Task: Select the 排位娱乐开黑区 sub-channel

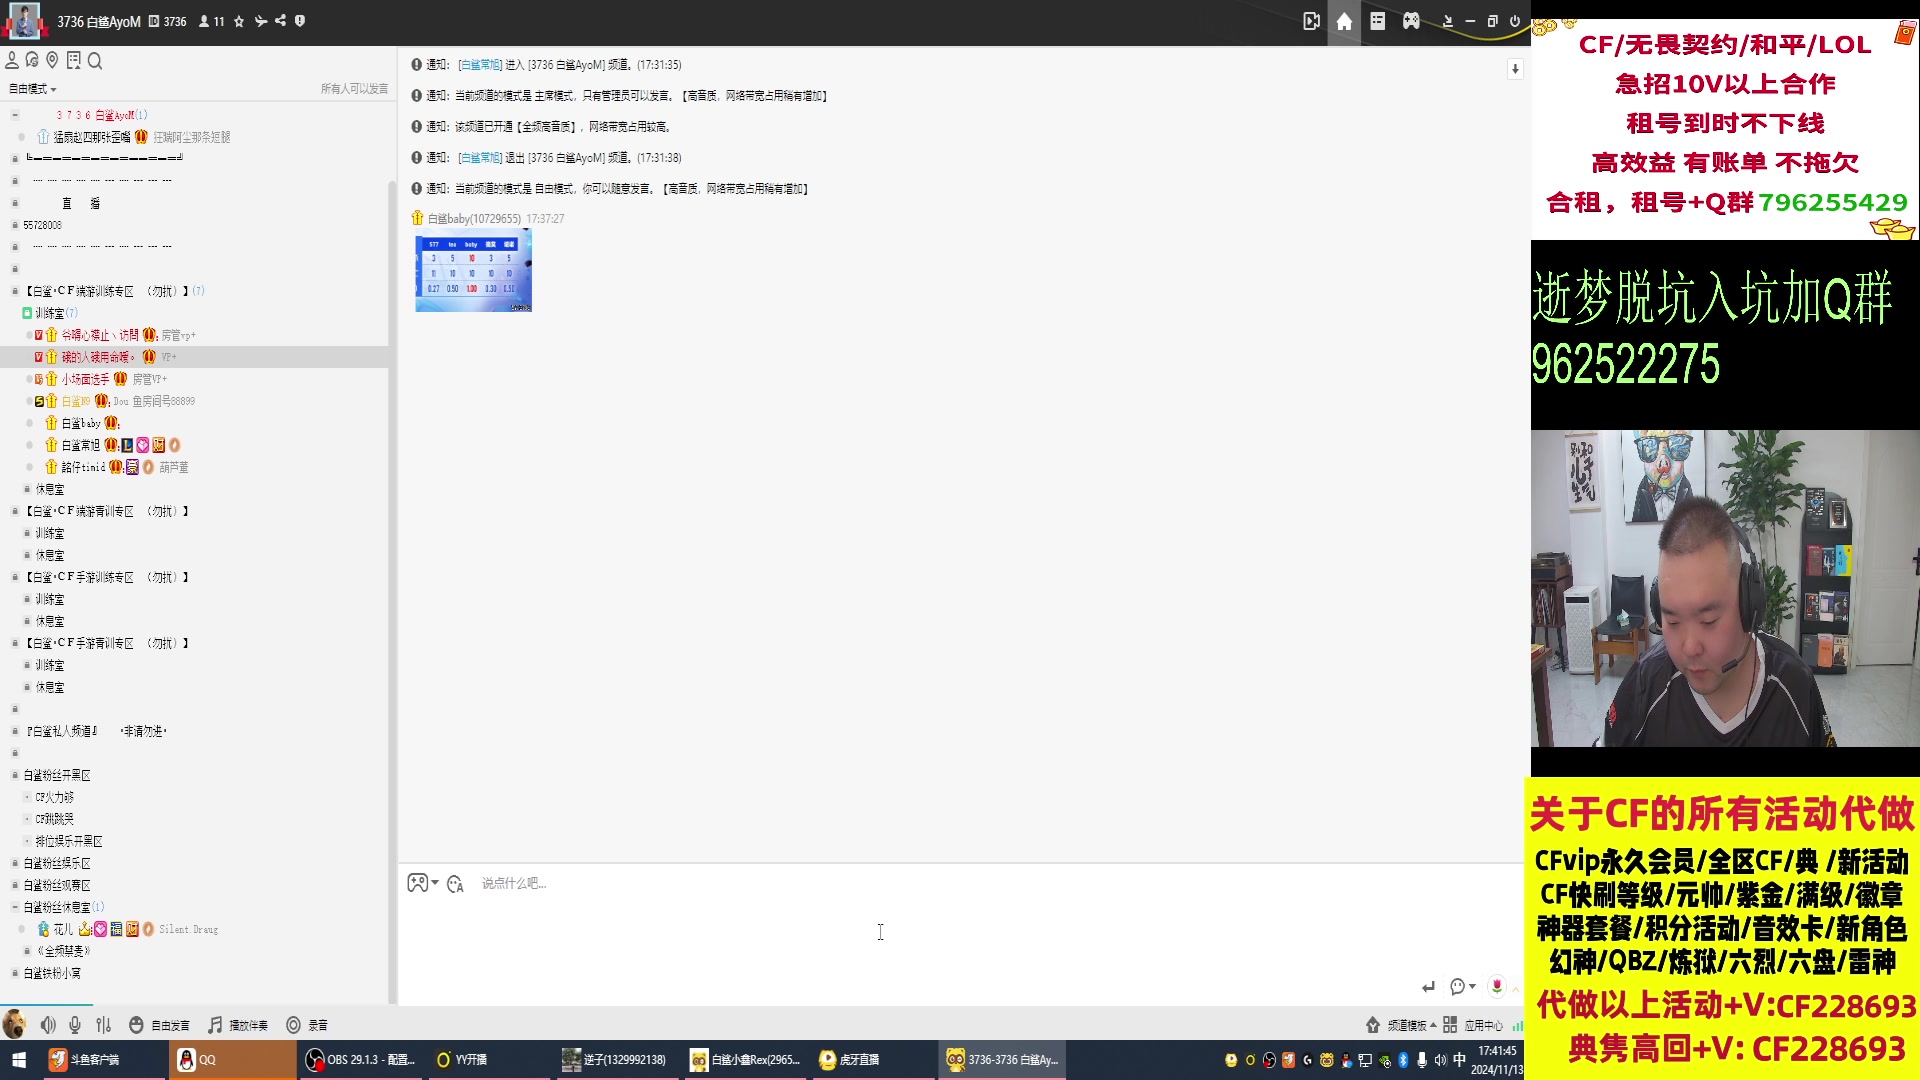Action: (x=69, y=841)
